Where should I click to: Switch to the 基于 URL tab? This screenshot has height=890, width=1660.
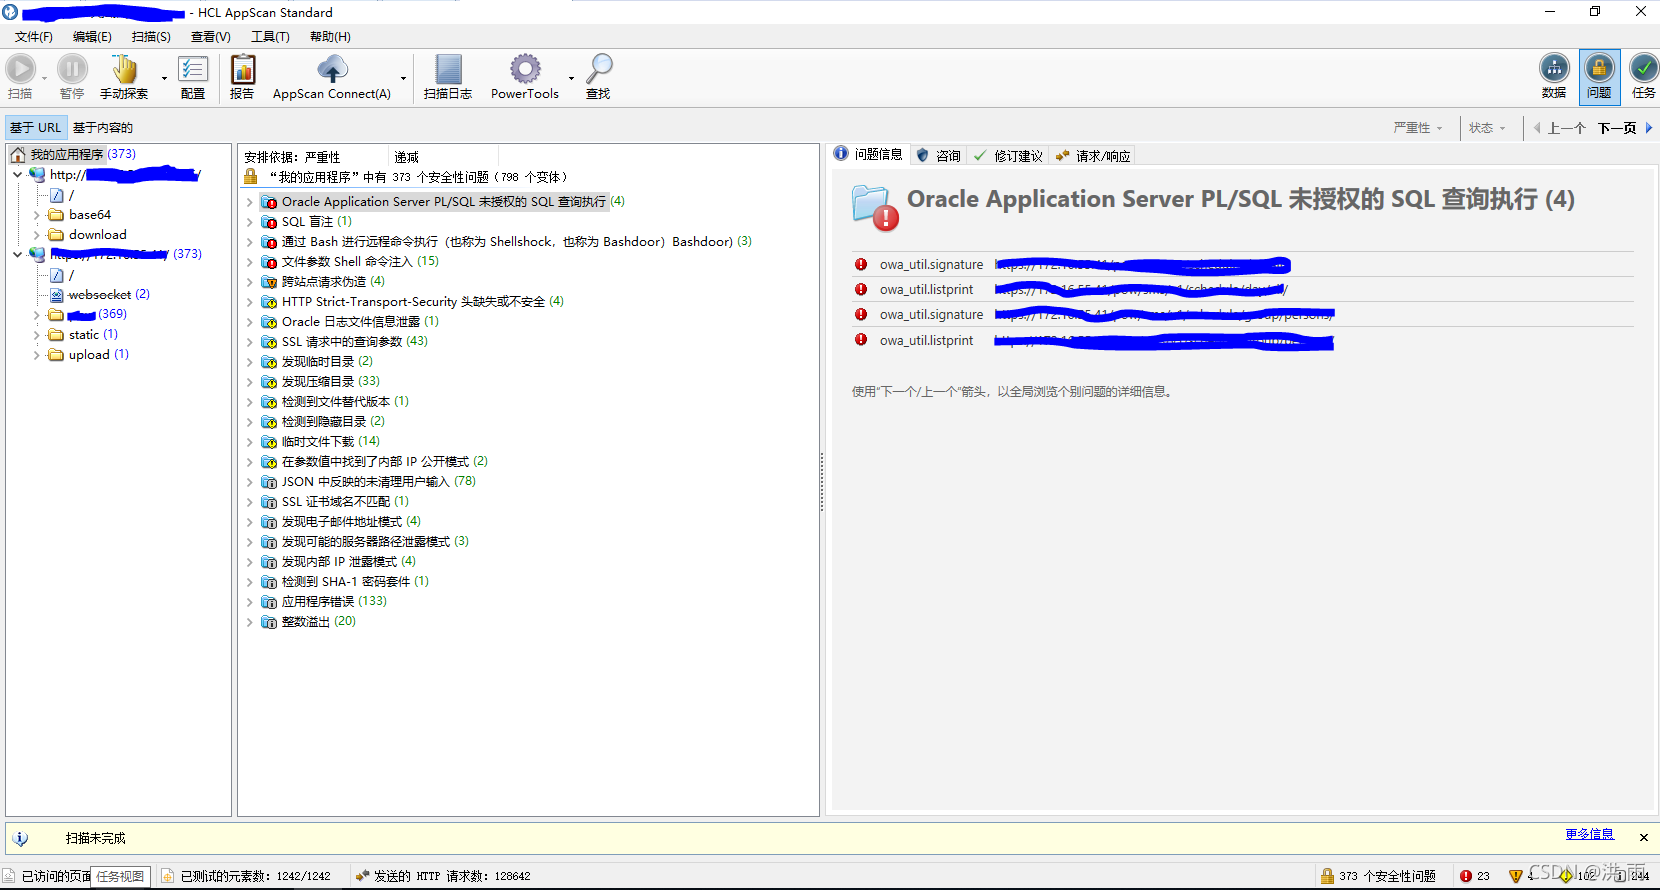point(36,128)
